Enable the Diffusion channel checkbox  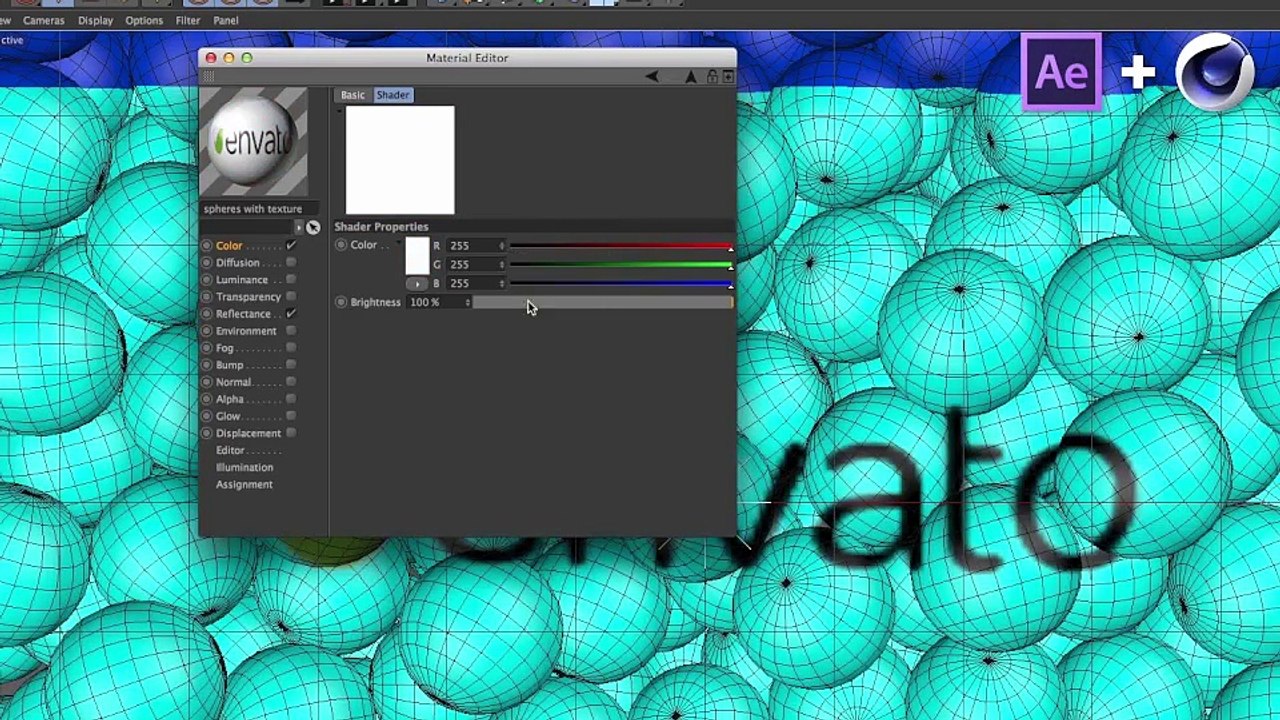tap(291, 263)
